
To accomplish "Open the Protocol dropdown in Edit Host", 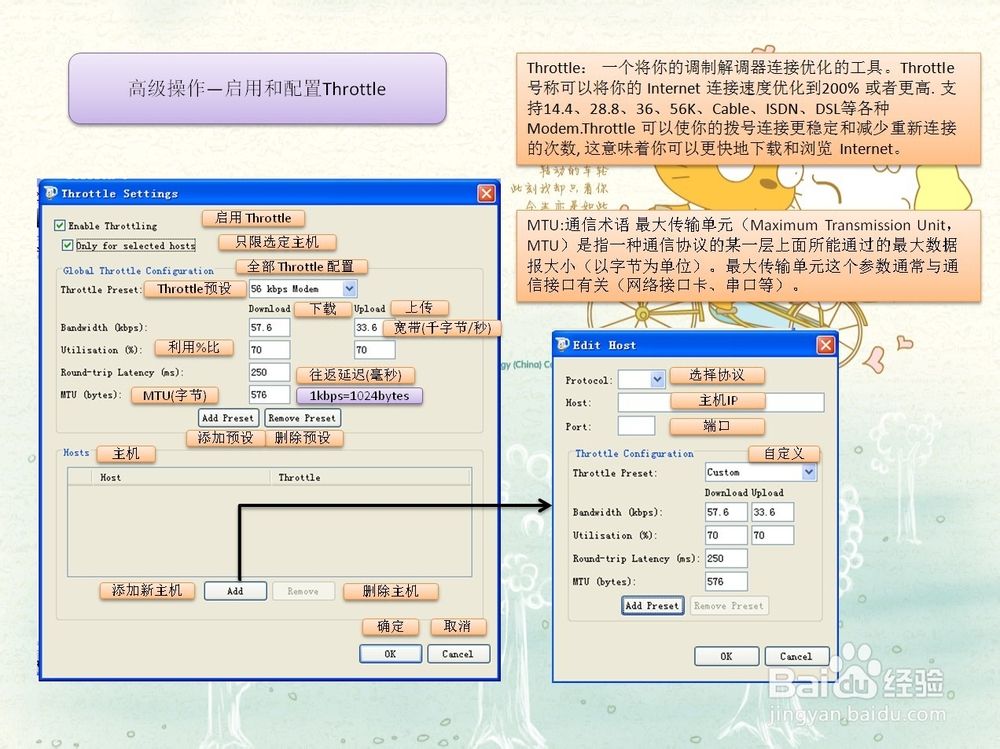I will click(x=658, y=380).
